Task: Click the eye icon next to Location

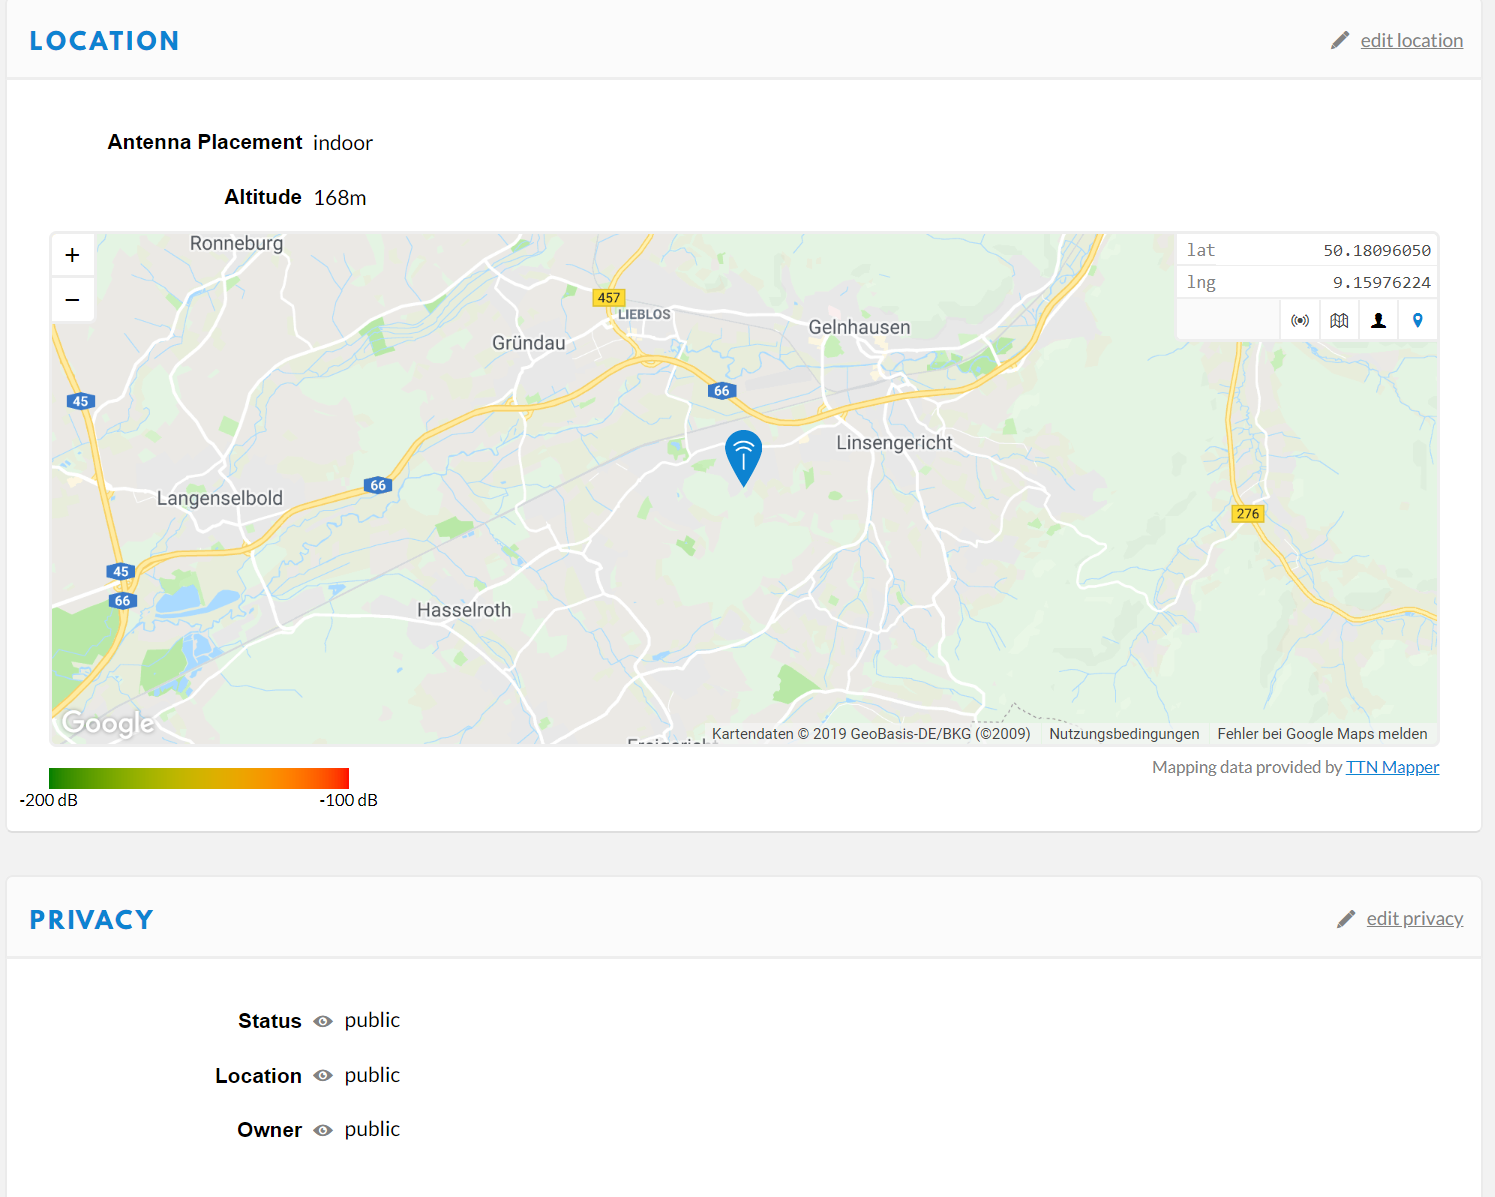Action: 323,1076
